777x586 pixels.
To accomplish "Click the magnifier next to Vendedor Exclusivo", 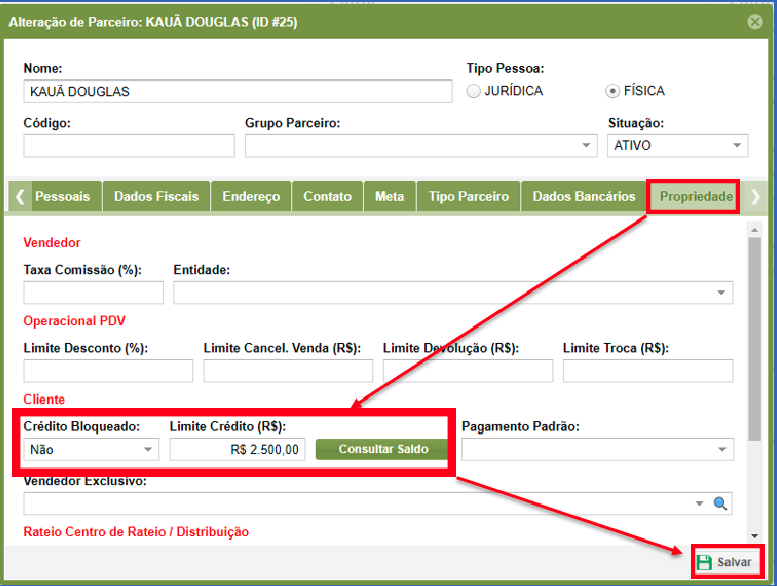I will point(720,504).
